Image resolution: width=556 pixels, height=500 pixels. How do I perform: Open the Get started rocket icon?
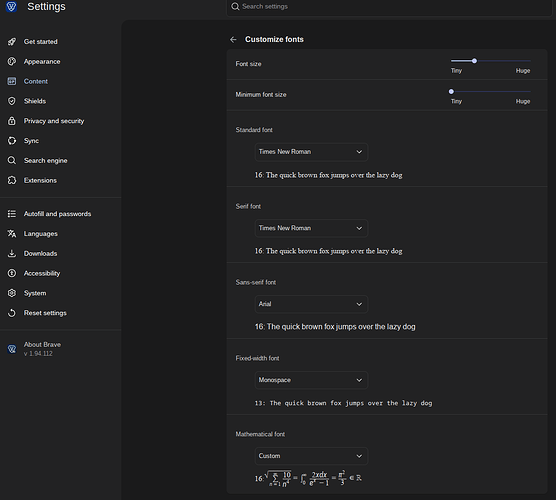pyautogui.click(x=12, y=41)
